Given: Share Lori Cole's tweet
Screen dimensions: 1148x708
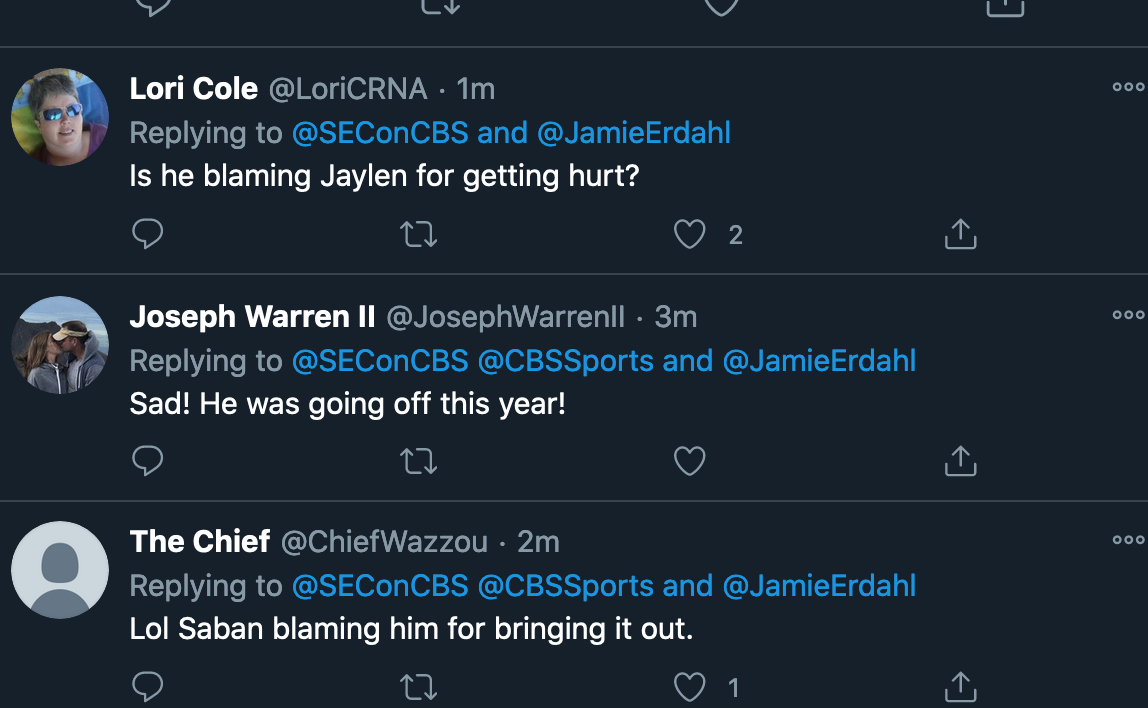Looking at the screenshot, I should (x=961, y=234).
